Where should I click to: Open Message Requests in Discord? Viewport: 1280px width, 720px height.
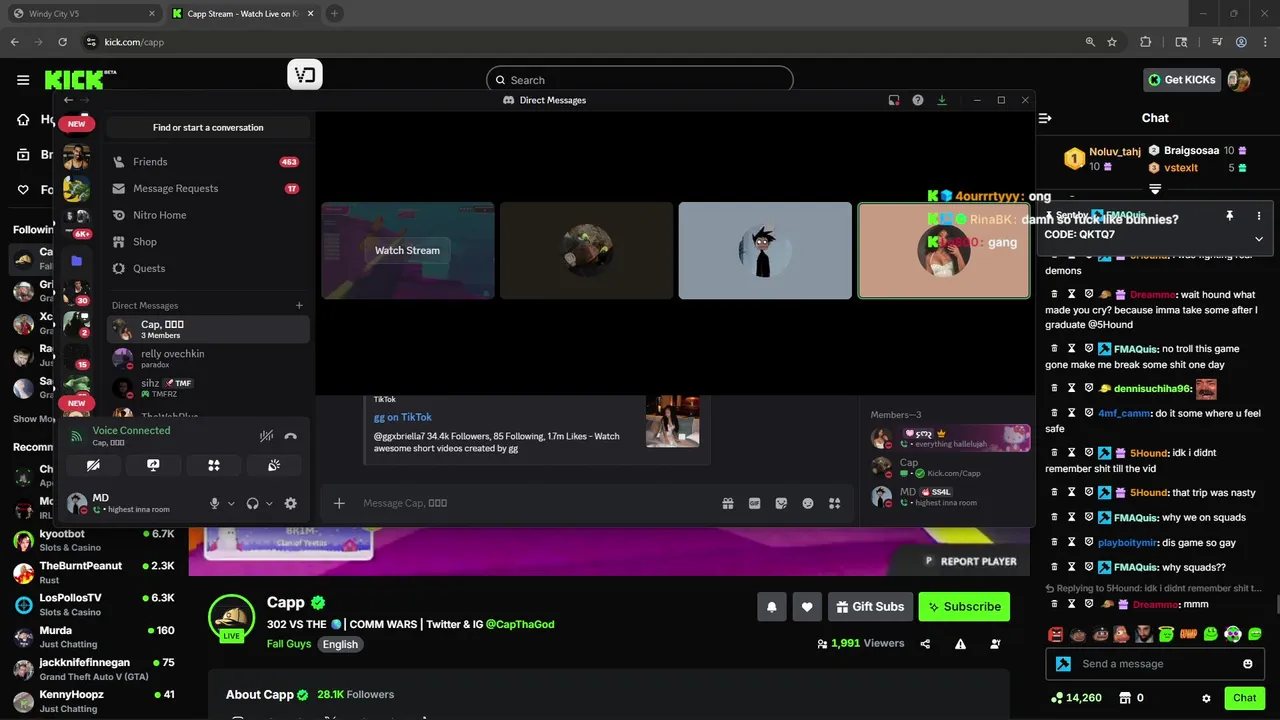(x=208, y=188)
